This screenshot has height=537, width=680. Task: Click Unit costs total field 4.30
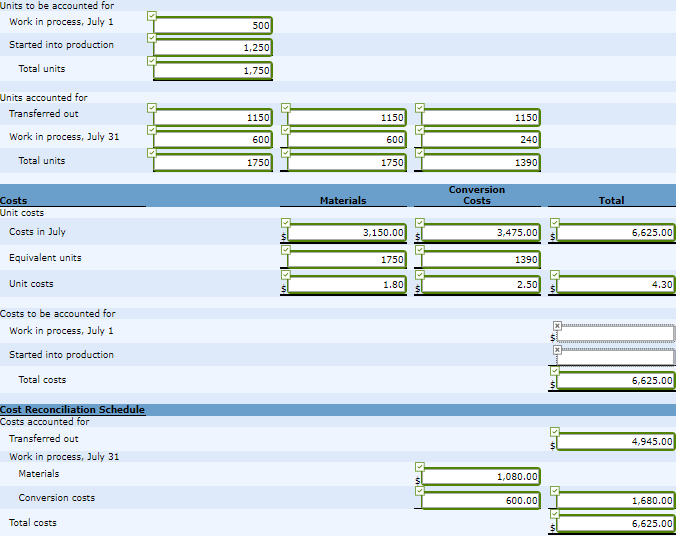coord(616,285)
